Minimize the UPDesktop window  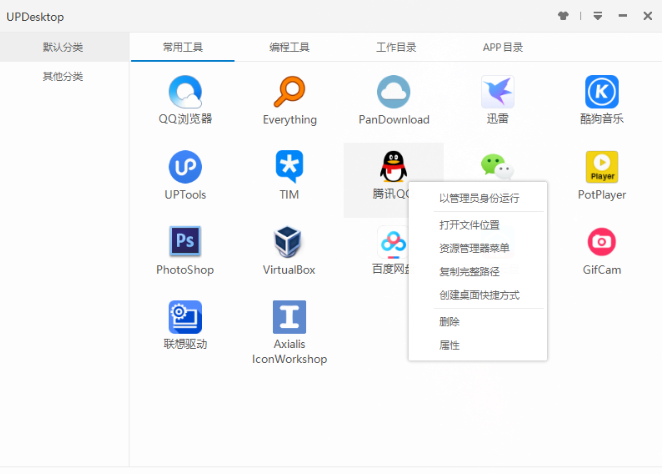(x=623, y=16)
